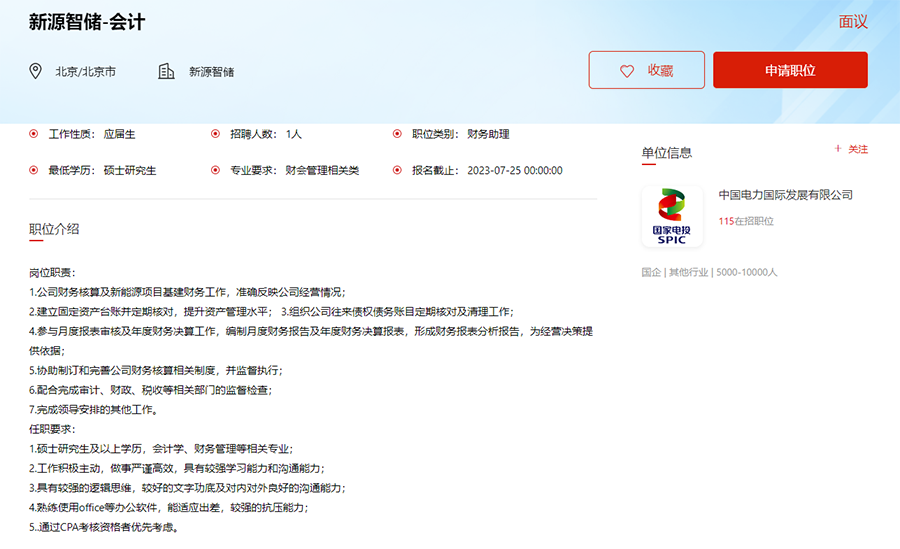
Task: Click the line 配合完成审计、财政、税收等相关部门
Action: 151,391
